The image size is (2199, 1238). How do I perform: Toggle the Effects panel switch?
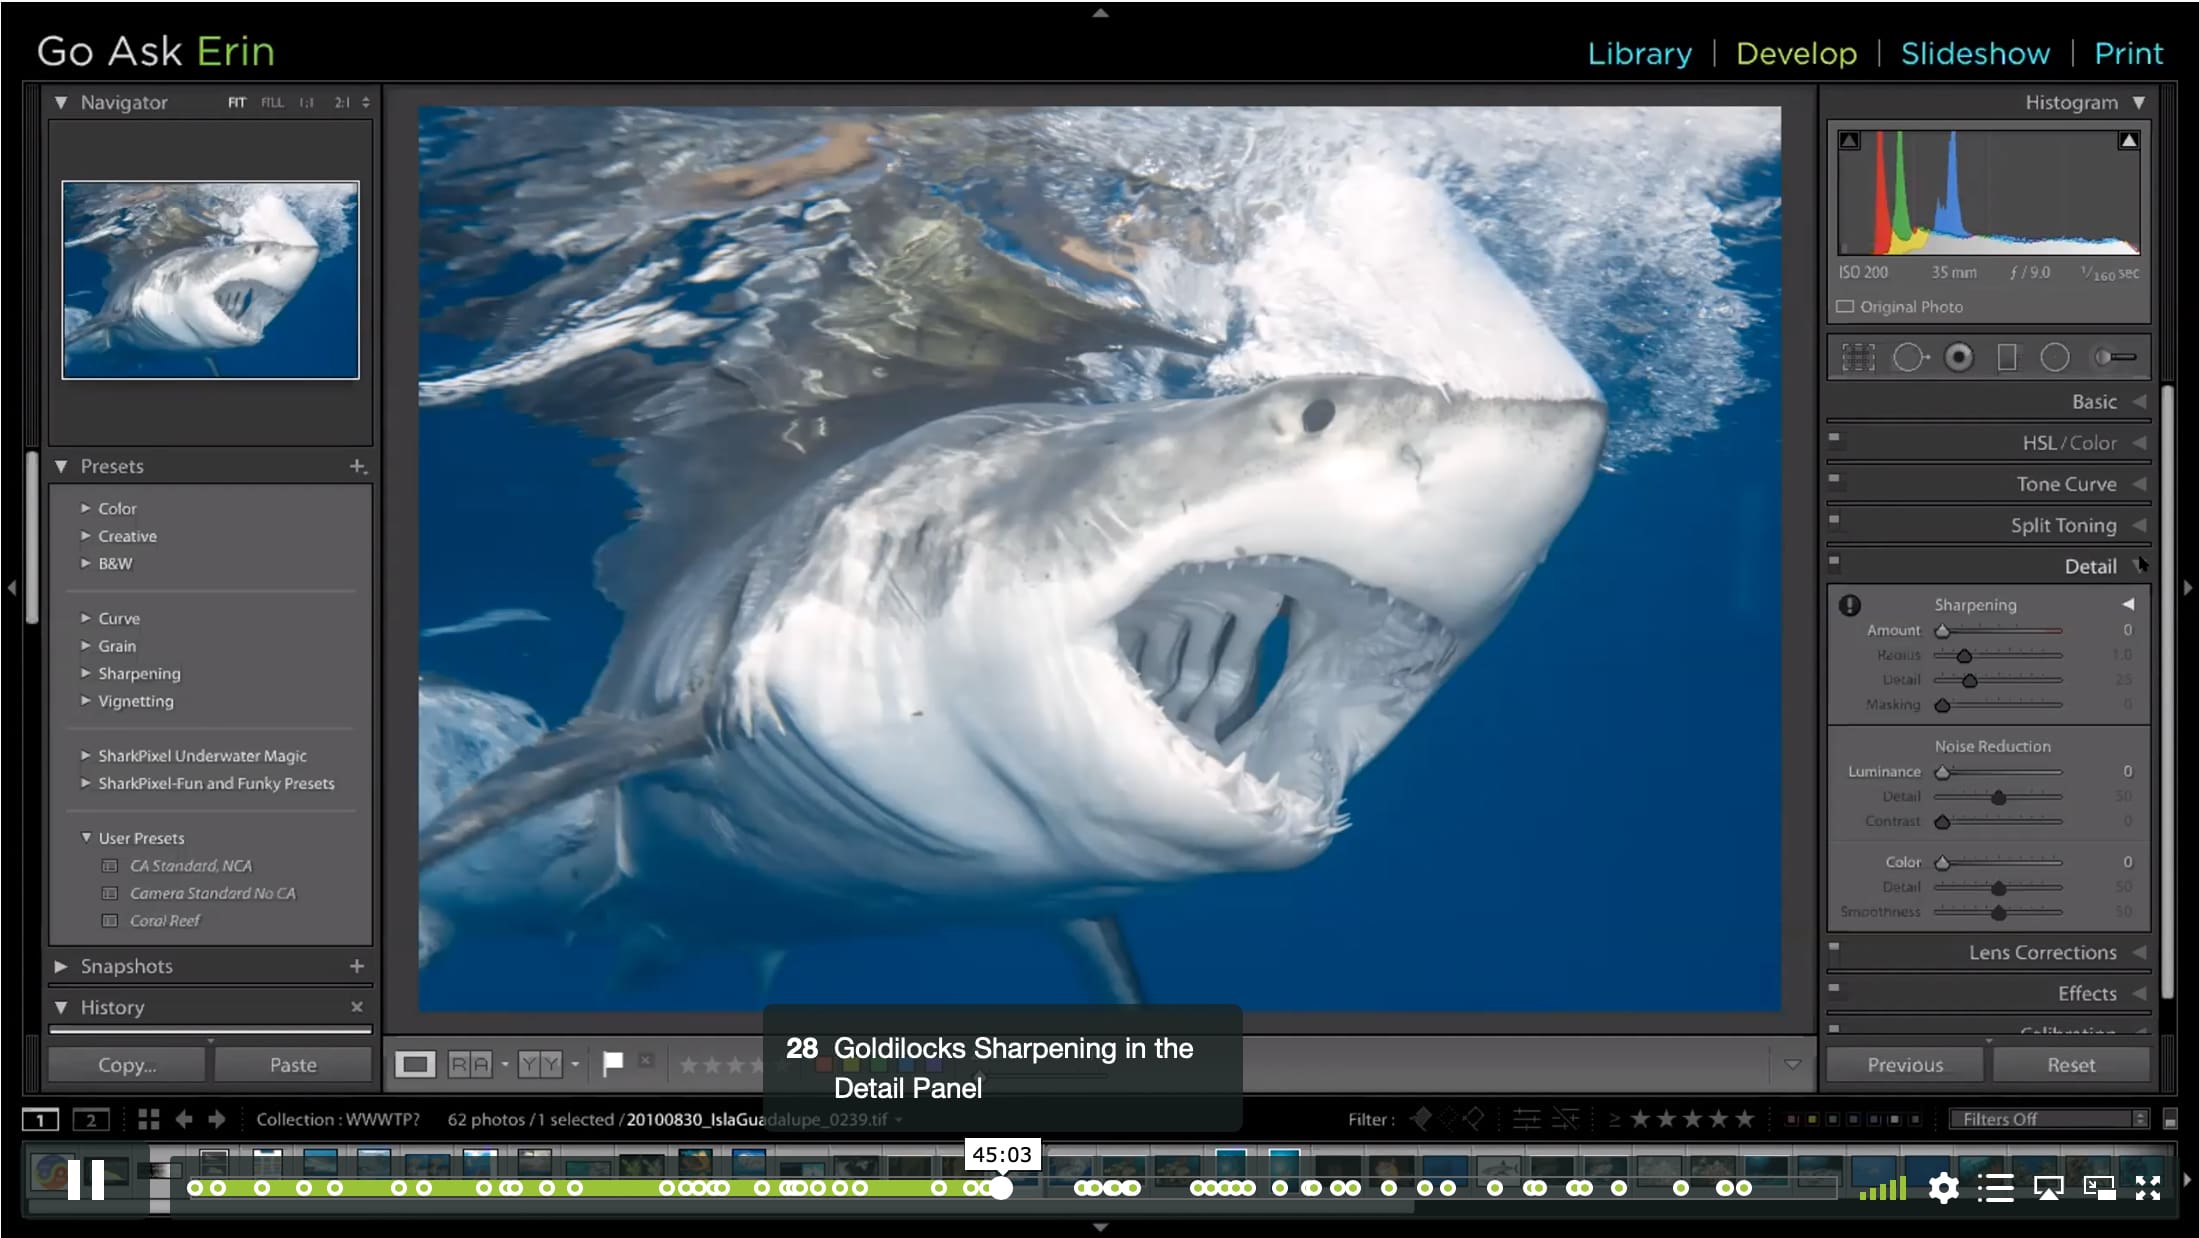[1834, 988]
